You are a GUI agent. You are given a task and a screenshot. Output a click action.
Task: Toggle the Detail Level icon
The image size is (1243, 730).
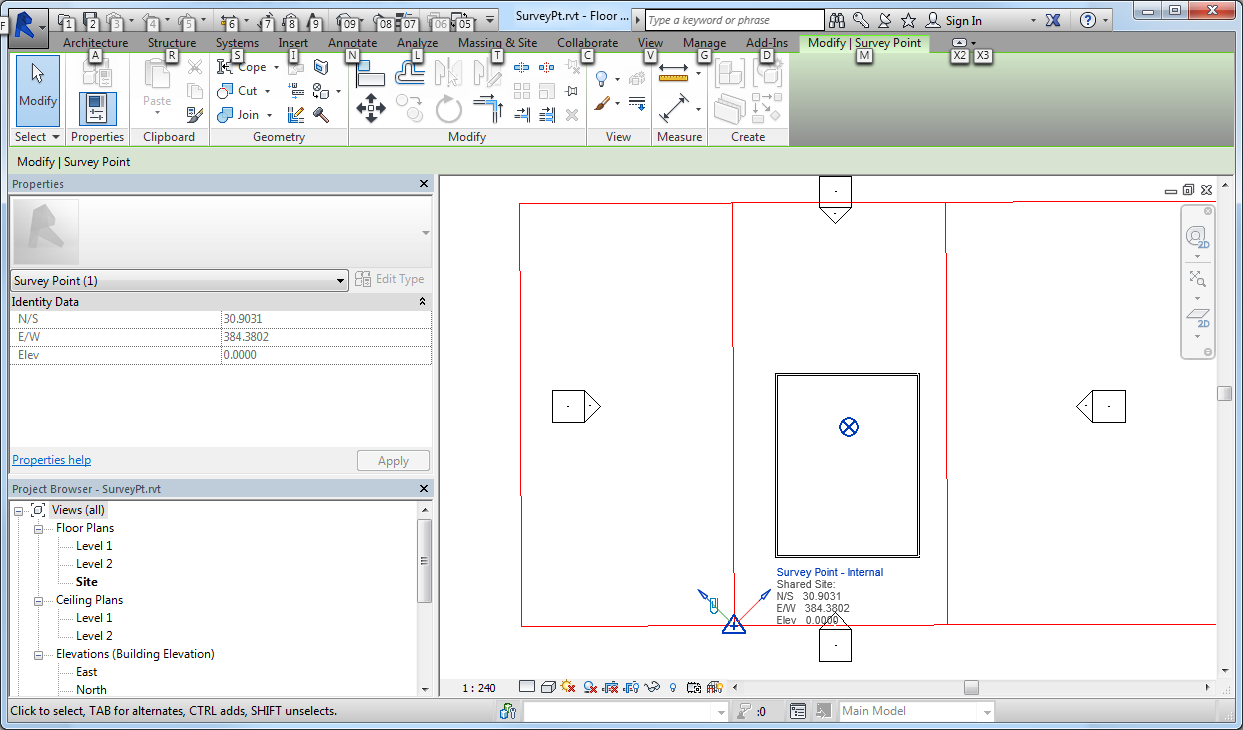(527, 687)
